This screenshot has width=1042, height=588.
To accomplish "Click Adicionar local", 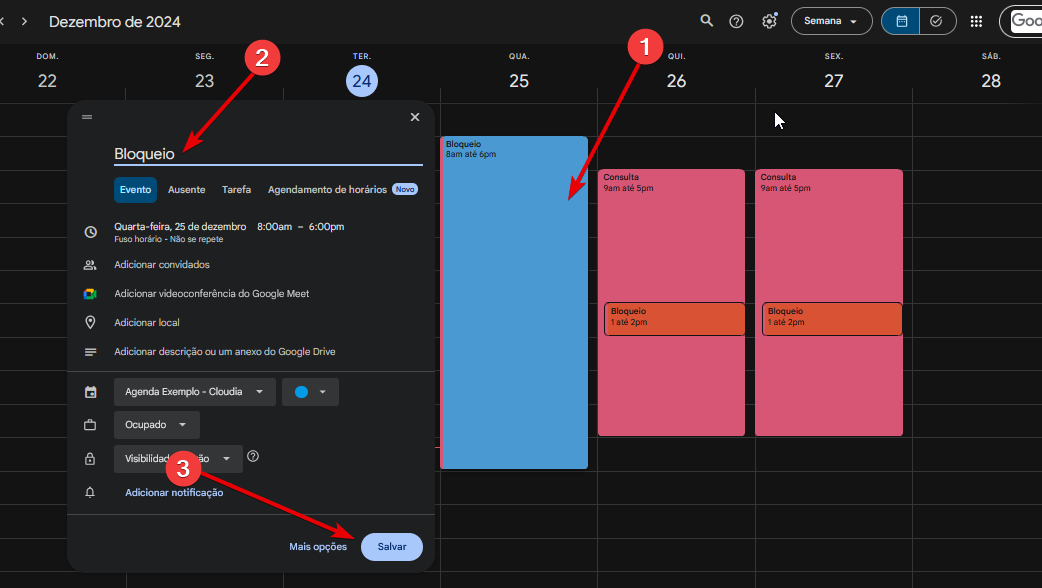I will pos(147,322).
